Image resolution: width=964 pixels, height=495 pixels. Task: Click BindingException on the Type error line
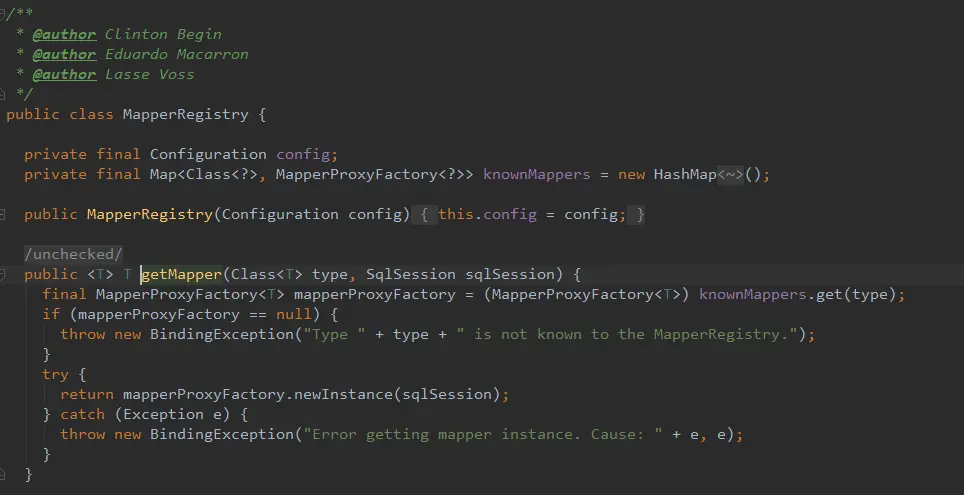tap(222, 335)
